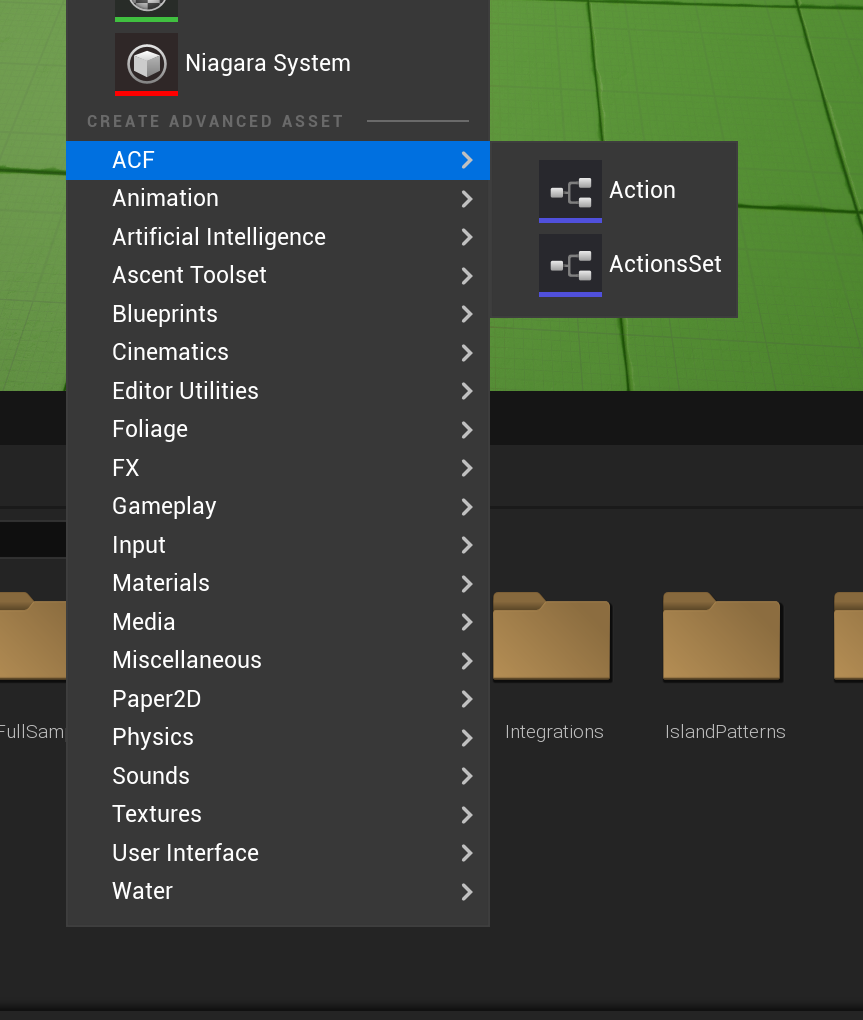863x1020 pixels.
Task: Open the Paper2D menu category
Action: (156, 699)
